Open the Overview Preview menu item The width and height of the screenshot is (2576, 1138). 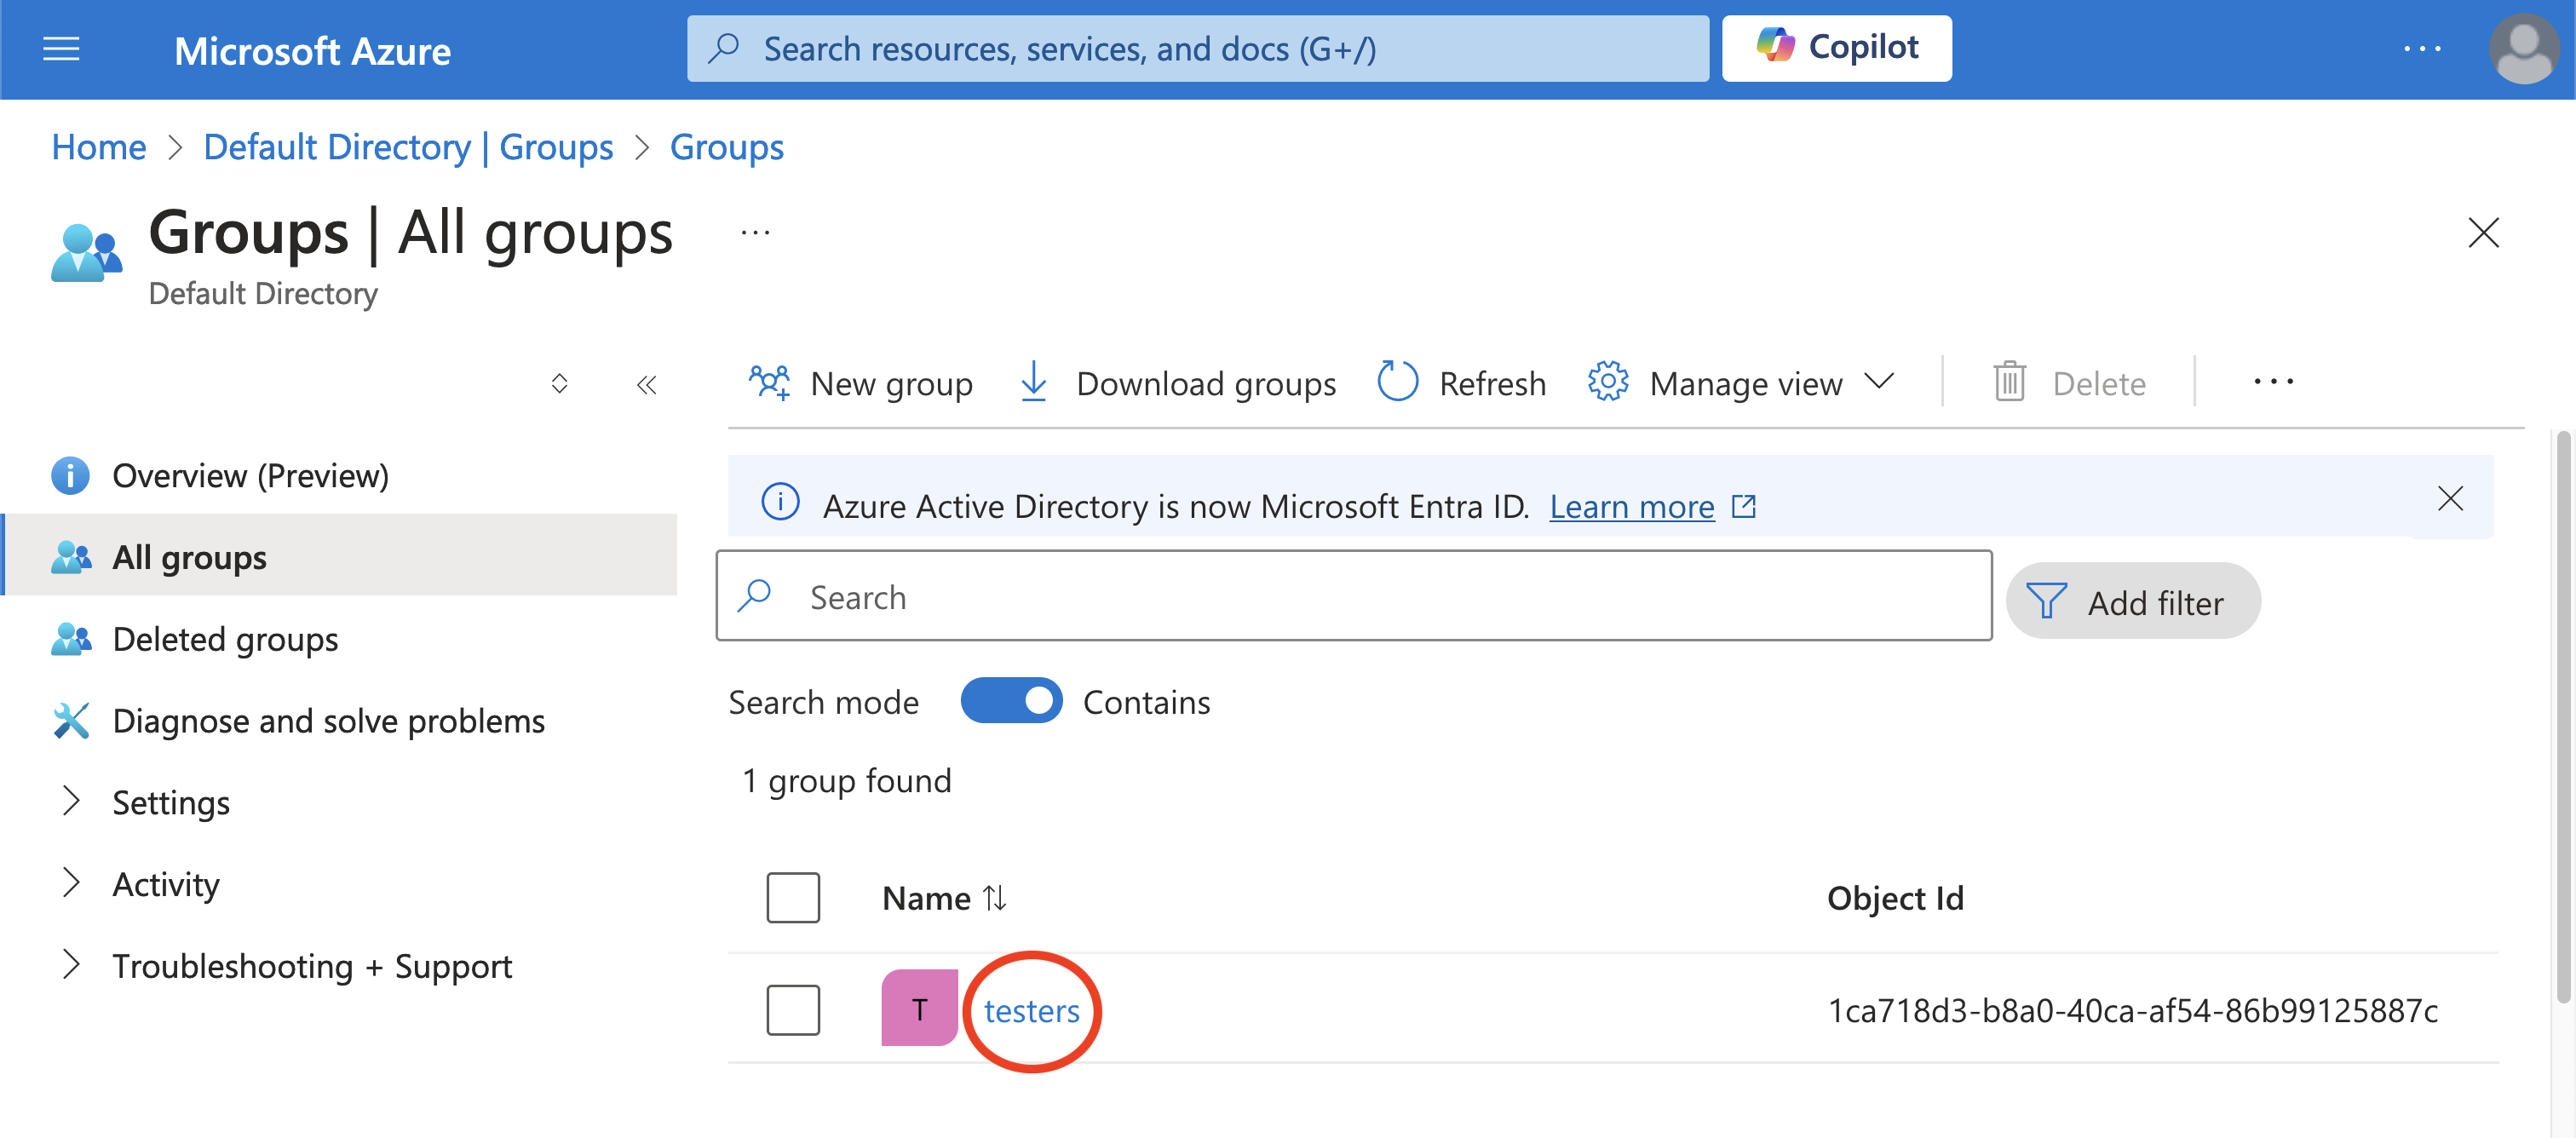[250, 476]
